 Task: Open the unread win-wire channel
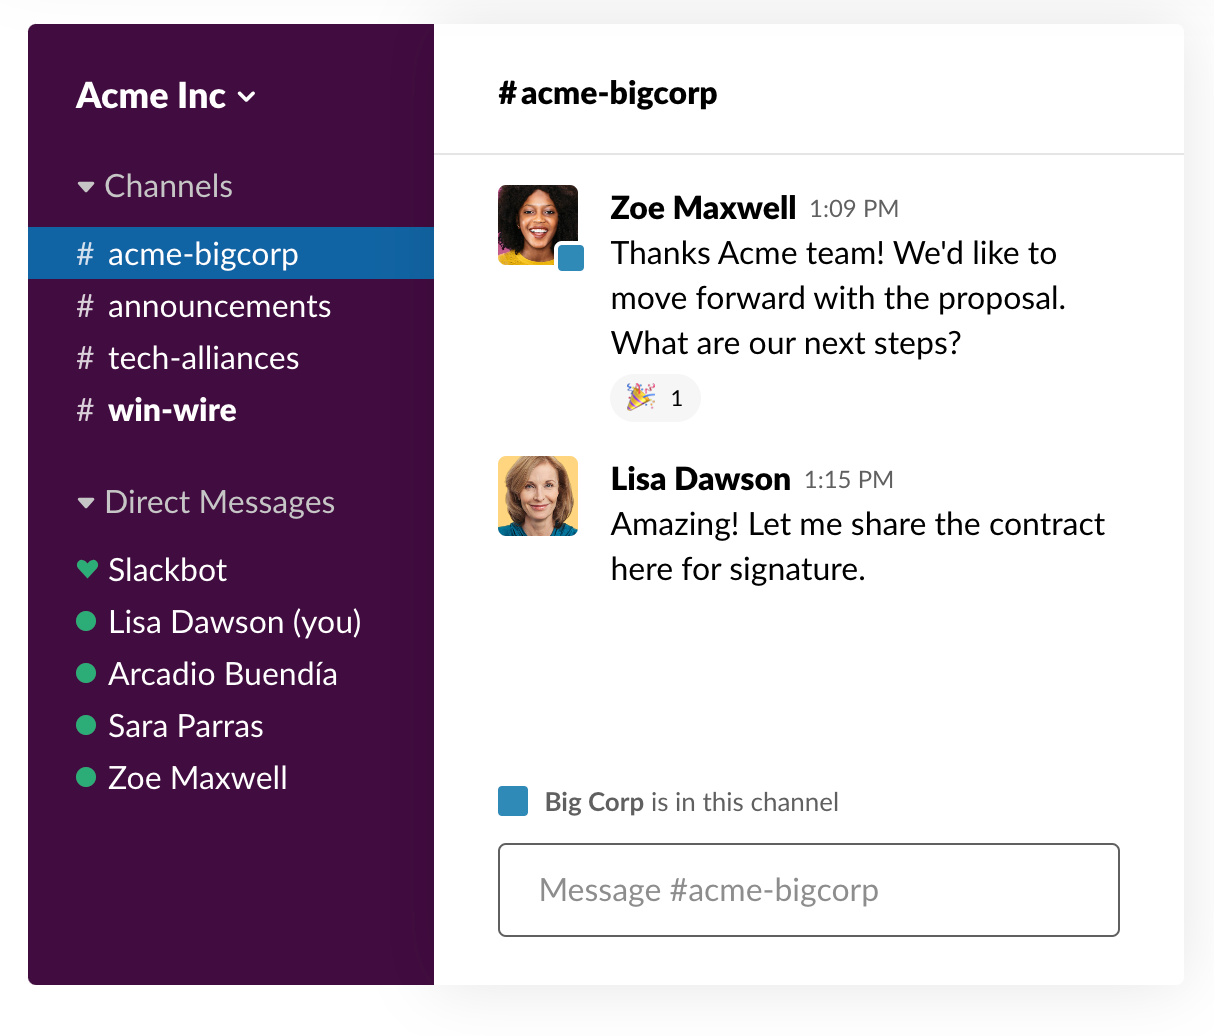pos(231,410)
